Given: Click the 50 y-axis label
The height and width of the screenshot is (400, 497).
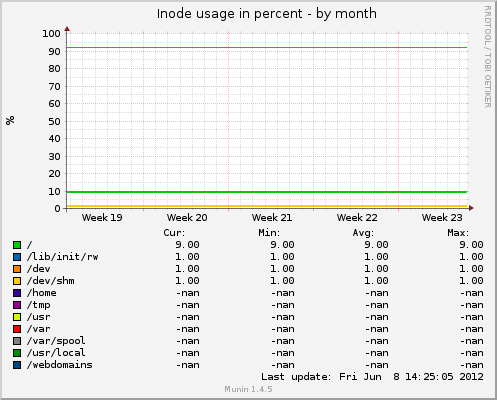Looking at the screenshot, I should click(x=54, y=122).
